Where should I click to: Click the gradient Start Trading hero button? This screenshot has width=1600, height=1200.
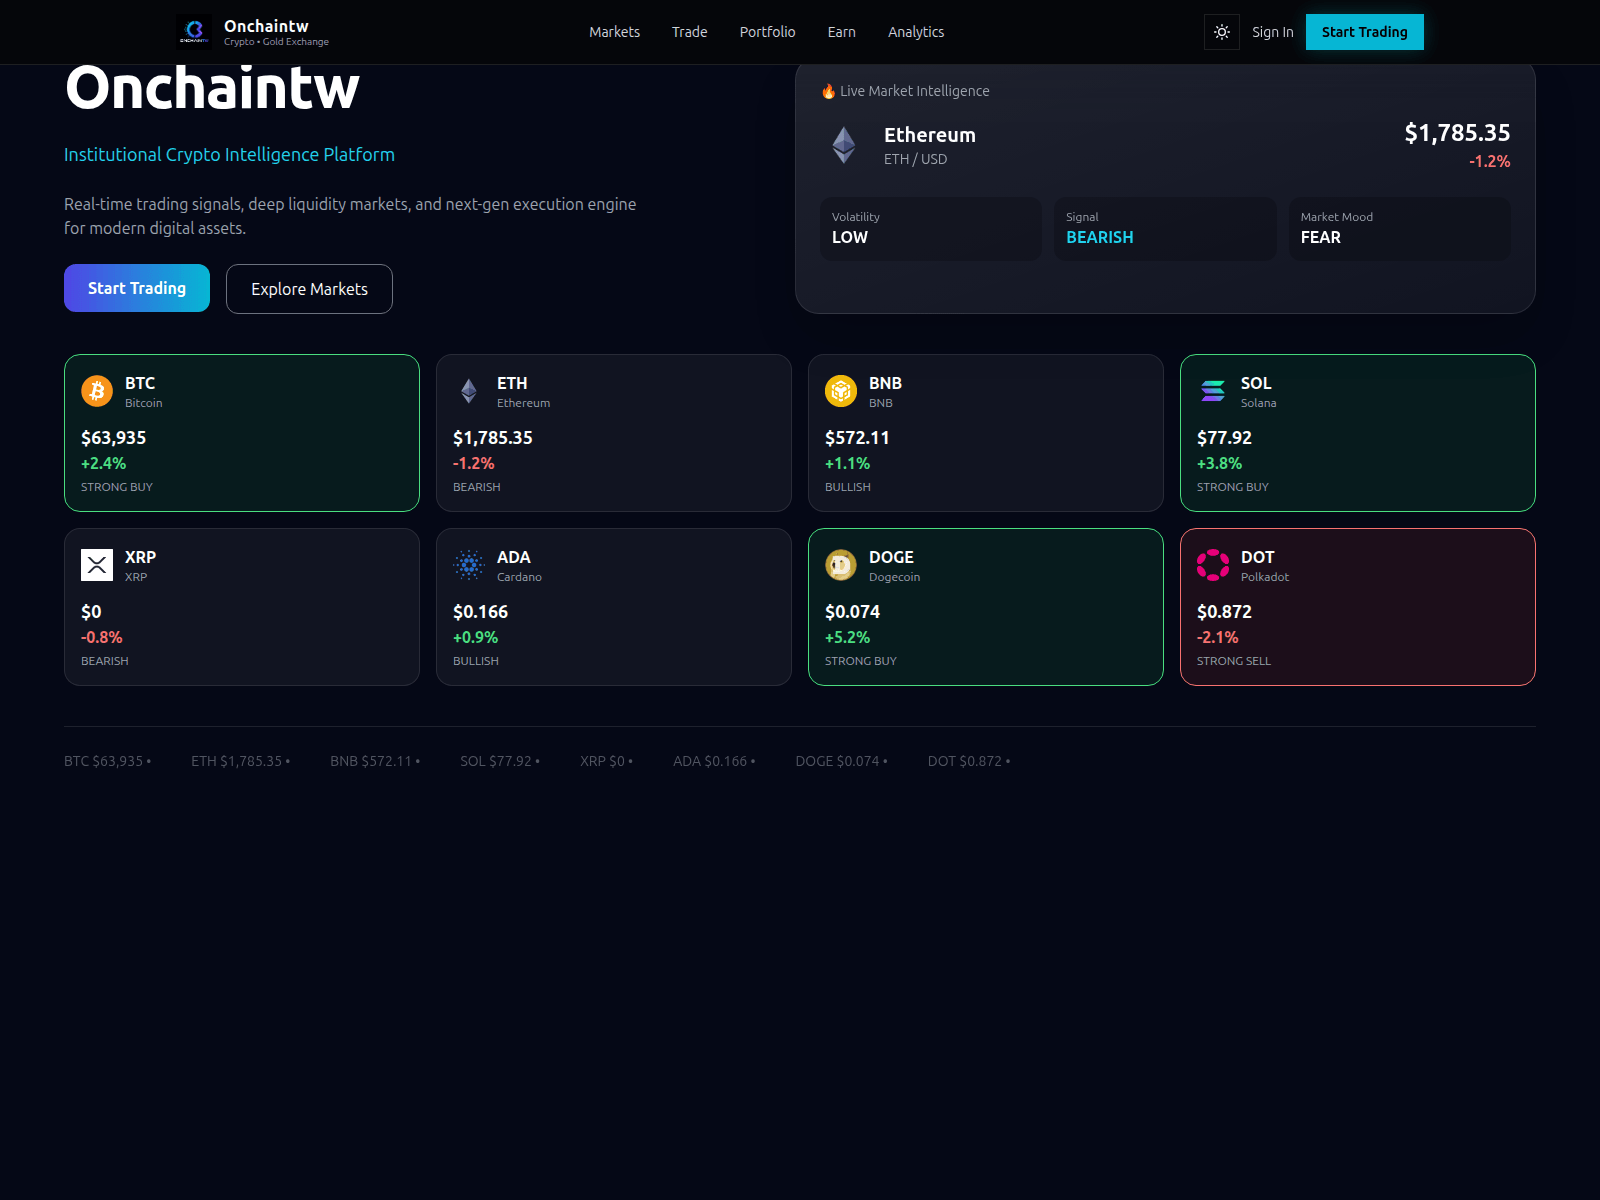point(137,288)
